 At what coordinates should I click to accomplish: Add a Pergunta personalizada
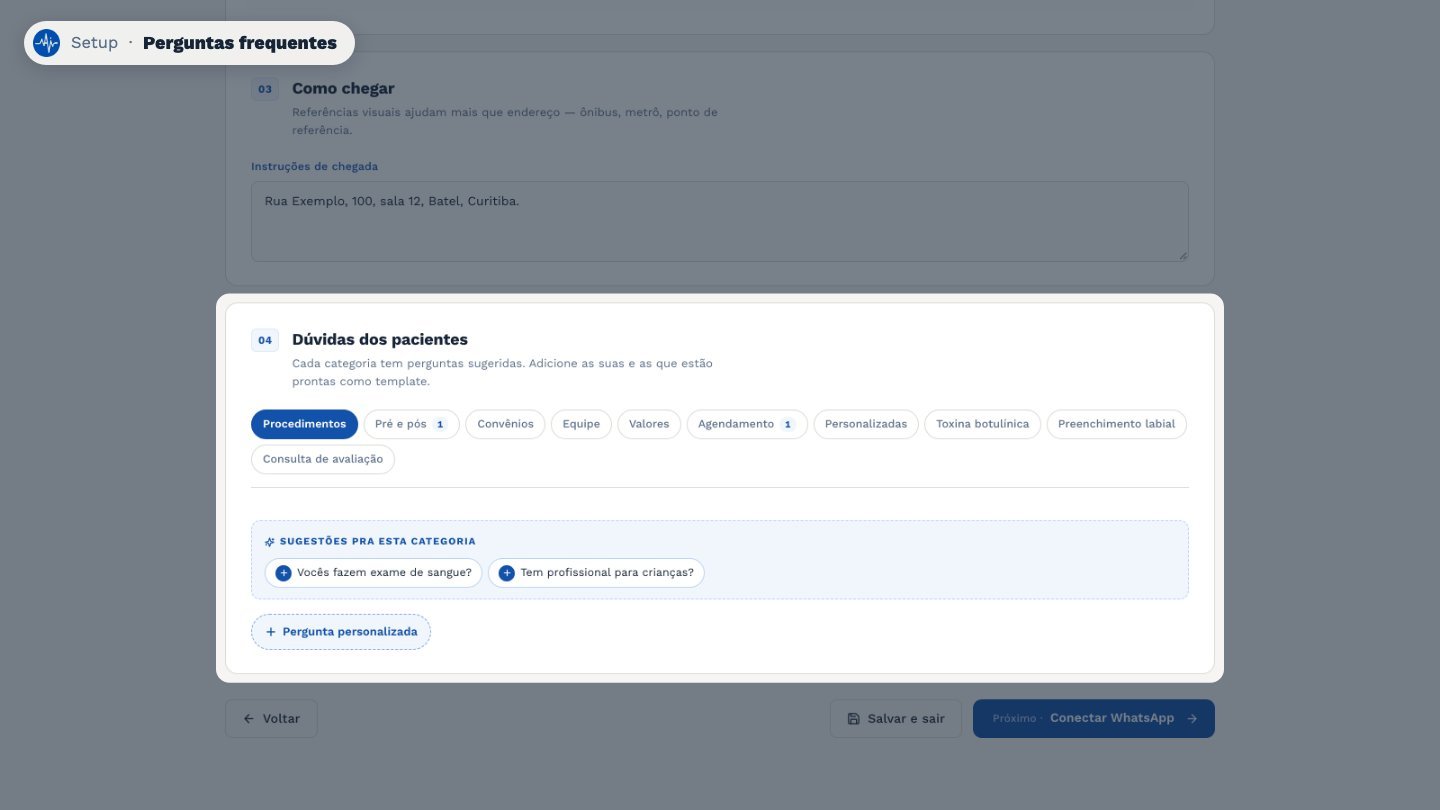click(341, 632)
